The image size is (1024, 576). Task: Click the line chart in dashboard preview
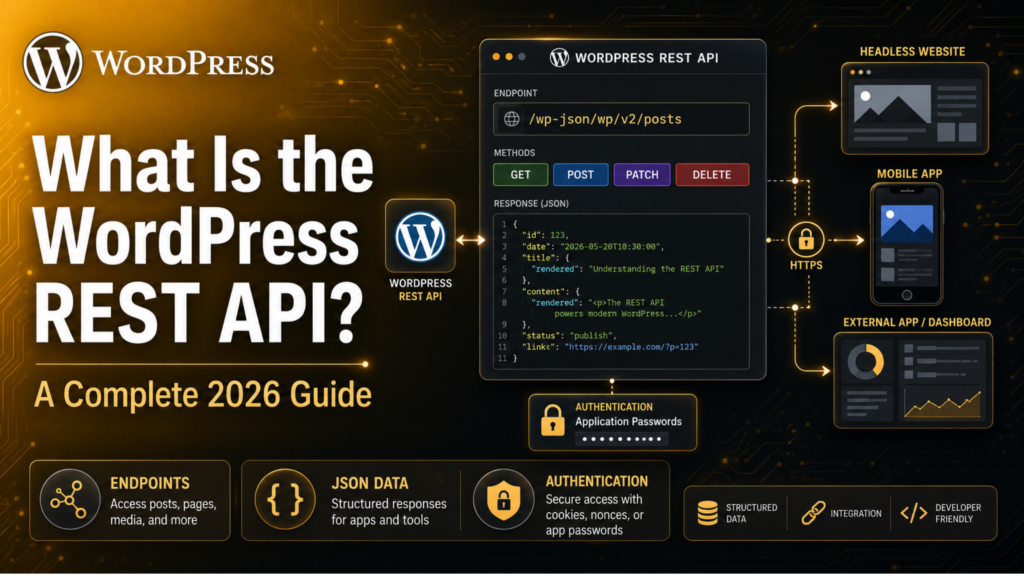click(942, 403)
